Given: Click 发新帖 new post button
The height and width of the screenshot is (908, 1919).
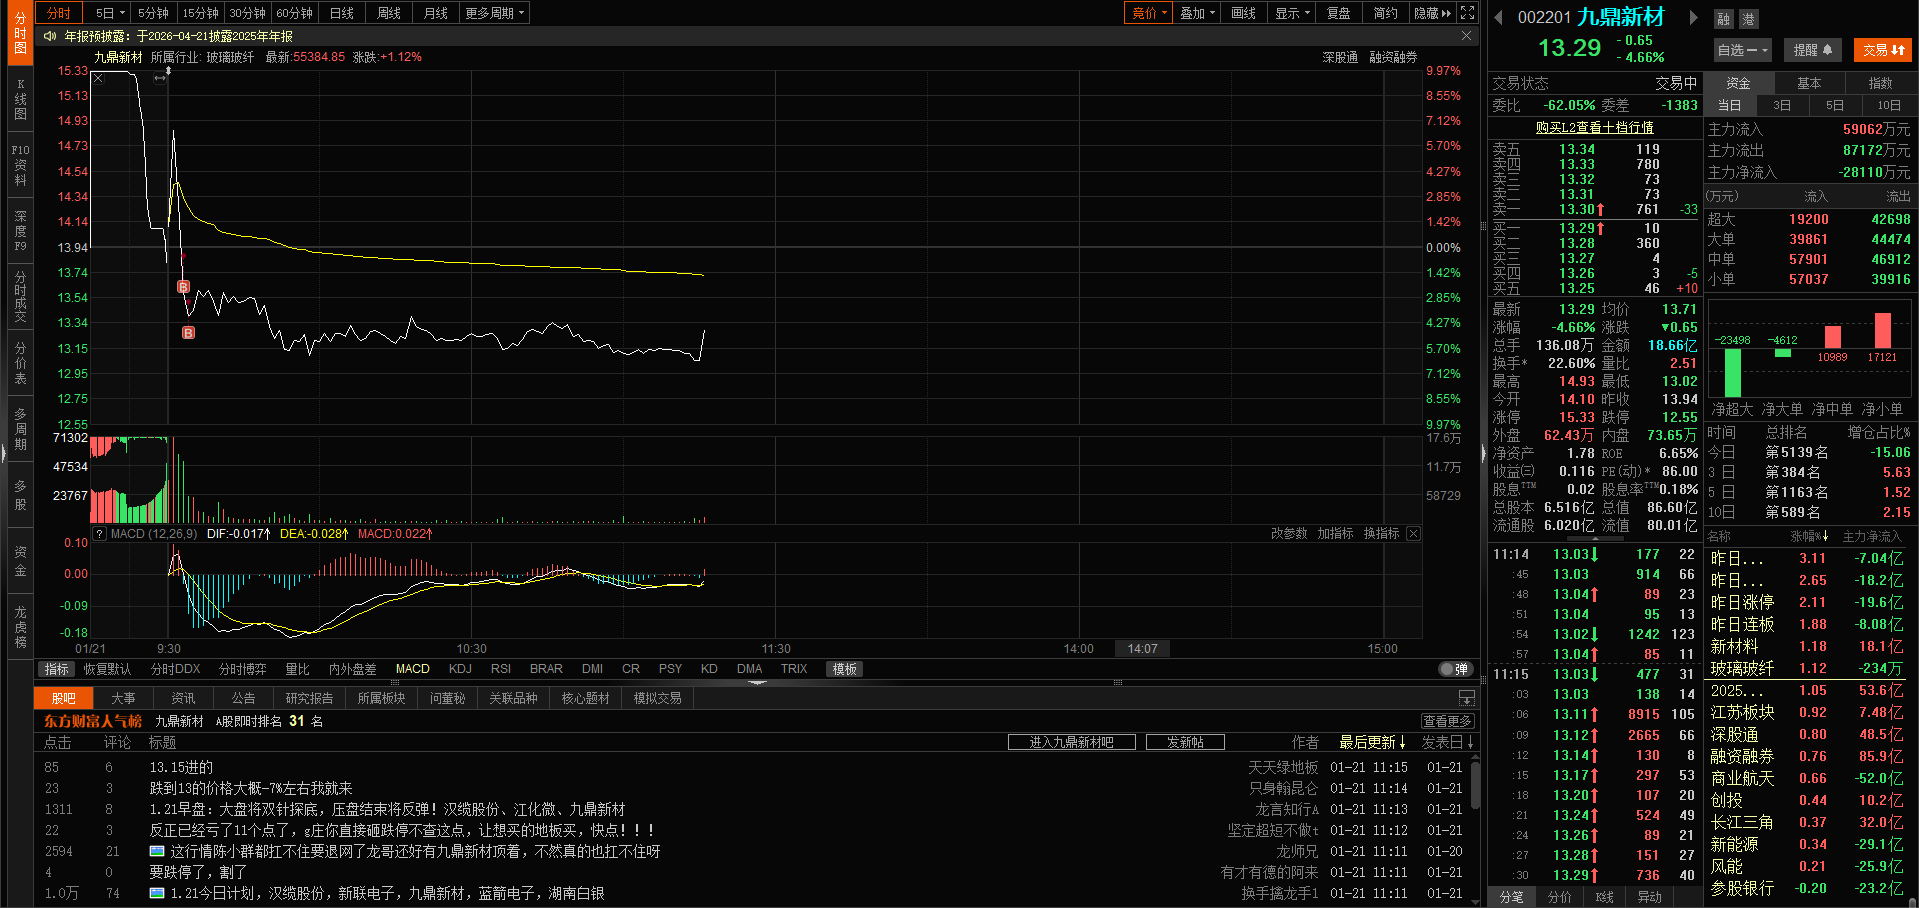Looking at the screenshot, I should (x=1185, y=742).
